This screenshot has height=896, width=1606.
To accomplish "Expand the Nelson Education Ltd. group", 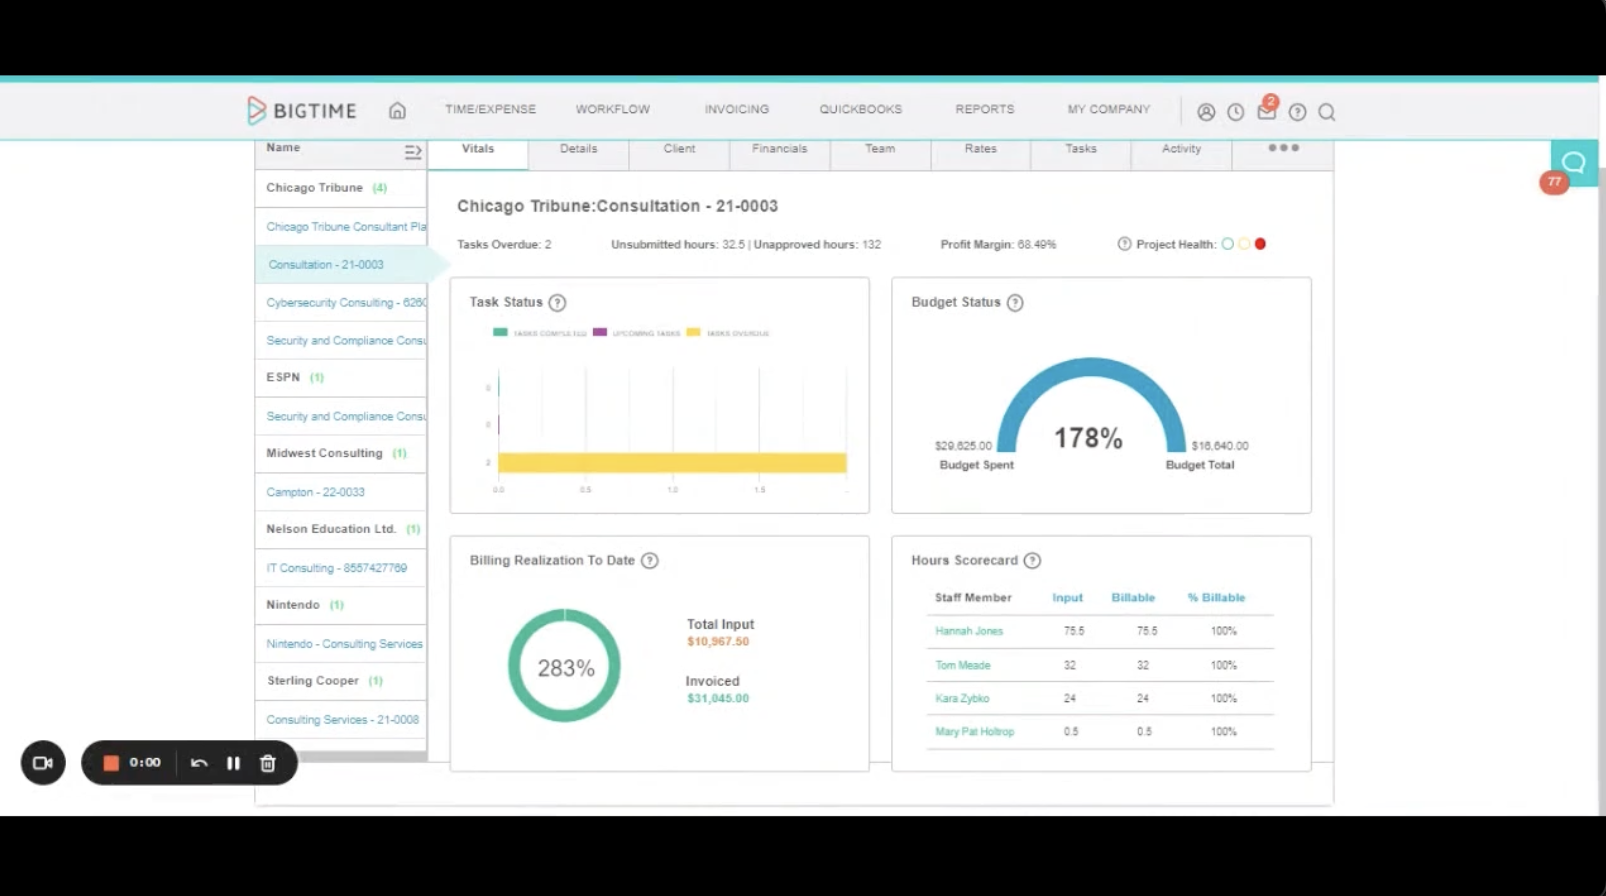I will (x=341, y=529).
